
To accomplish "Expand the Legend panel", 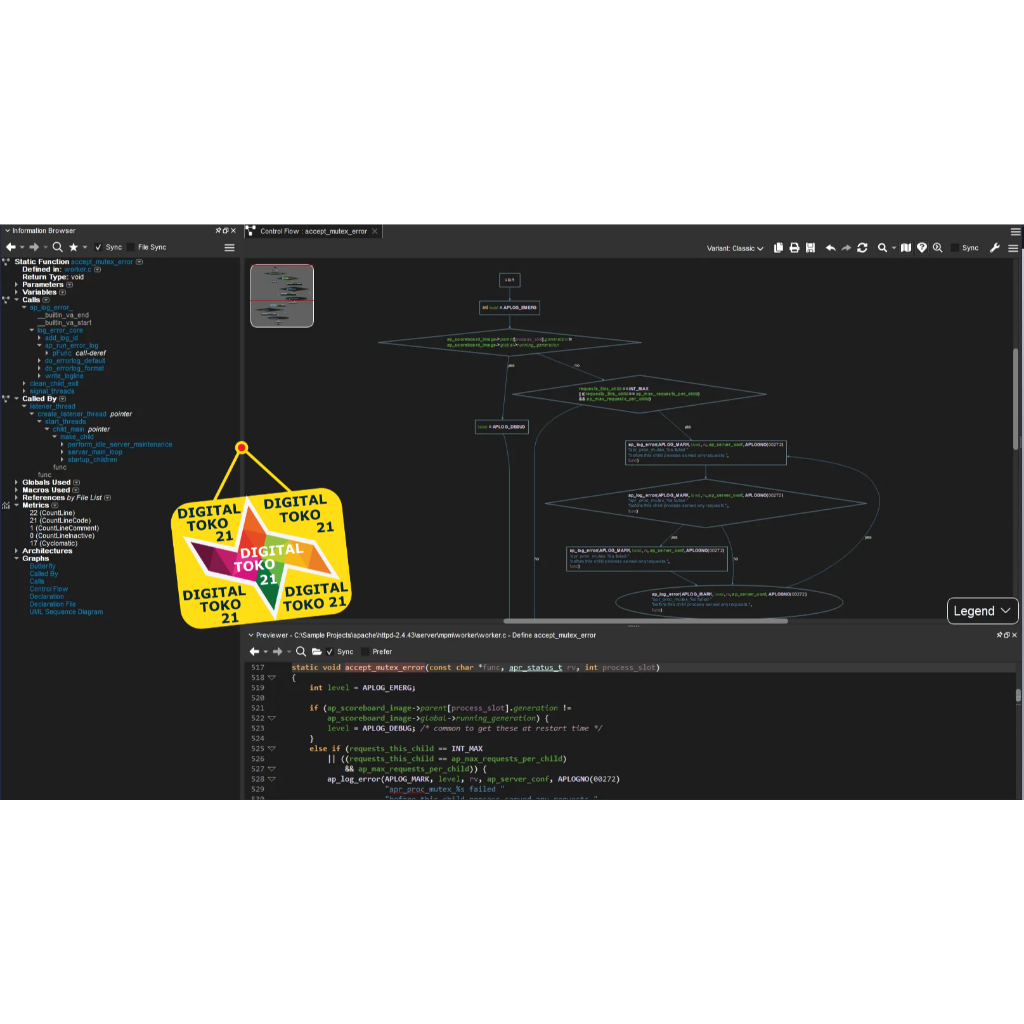I will (982, 611).
